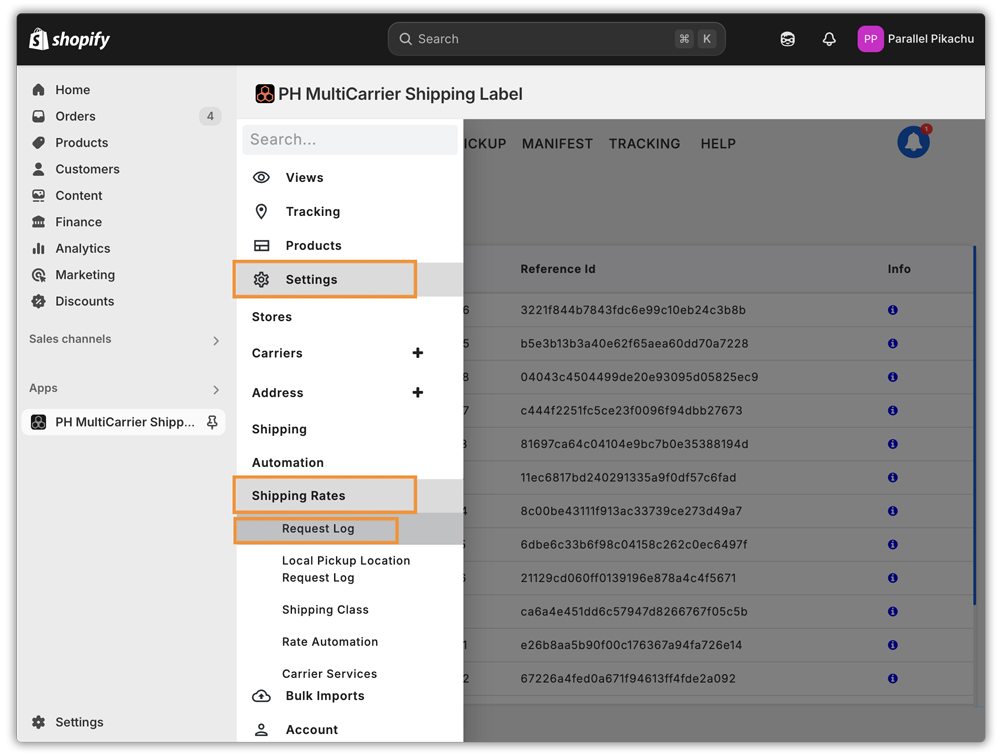Viewport: 1000px width, 755px height.
Task: Open Carriers in the settings submenu
Action: point(277,353)
